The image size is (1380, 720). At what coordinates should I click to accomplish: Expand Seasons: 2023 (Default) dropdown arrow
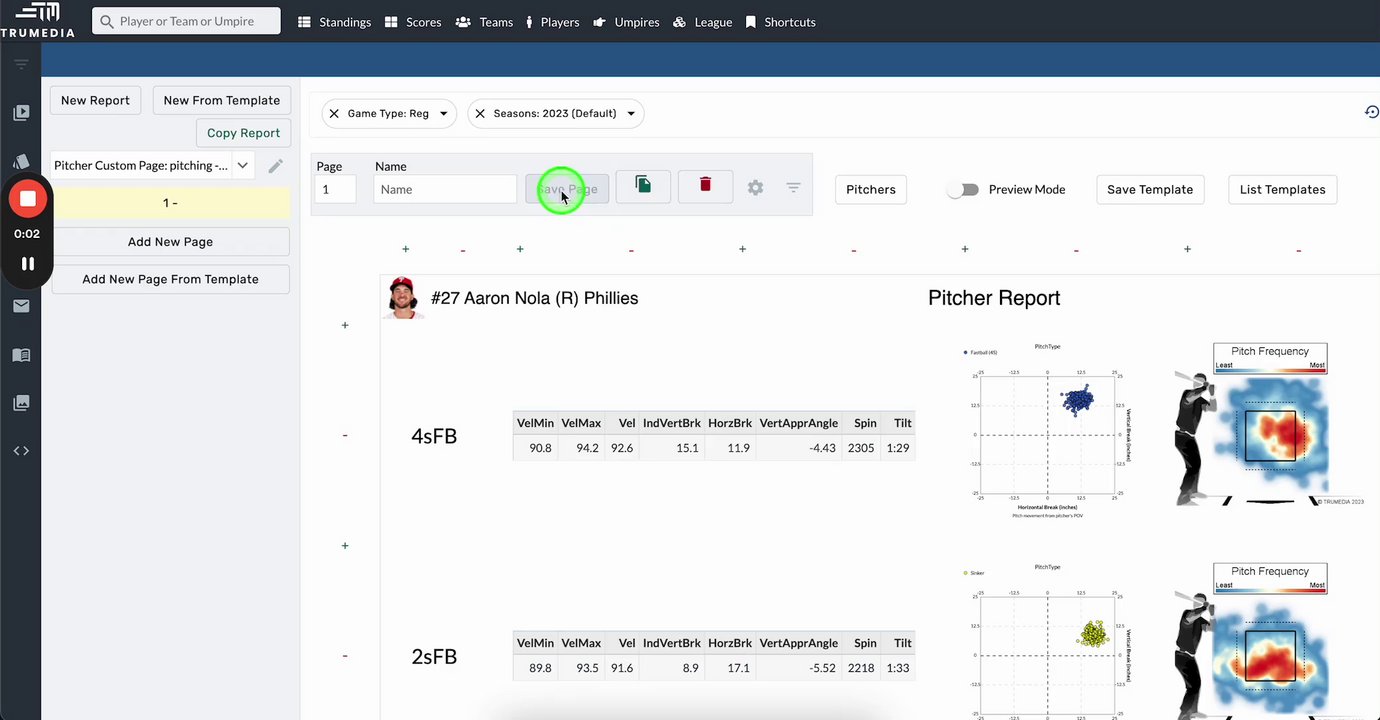pos(631,114)
